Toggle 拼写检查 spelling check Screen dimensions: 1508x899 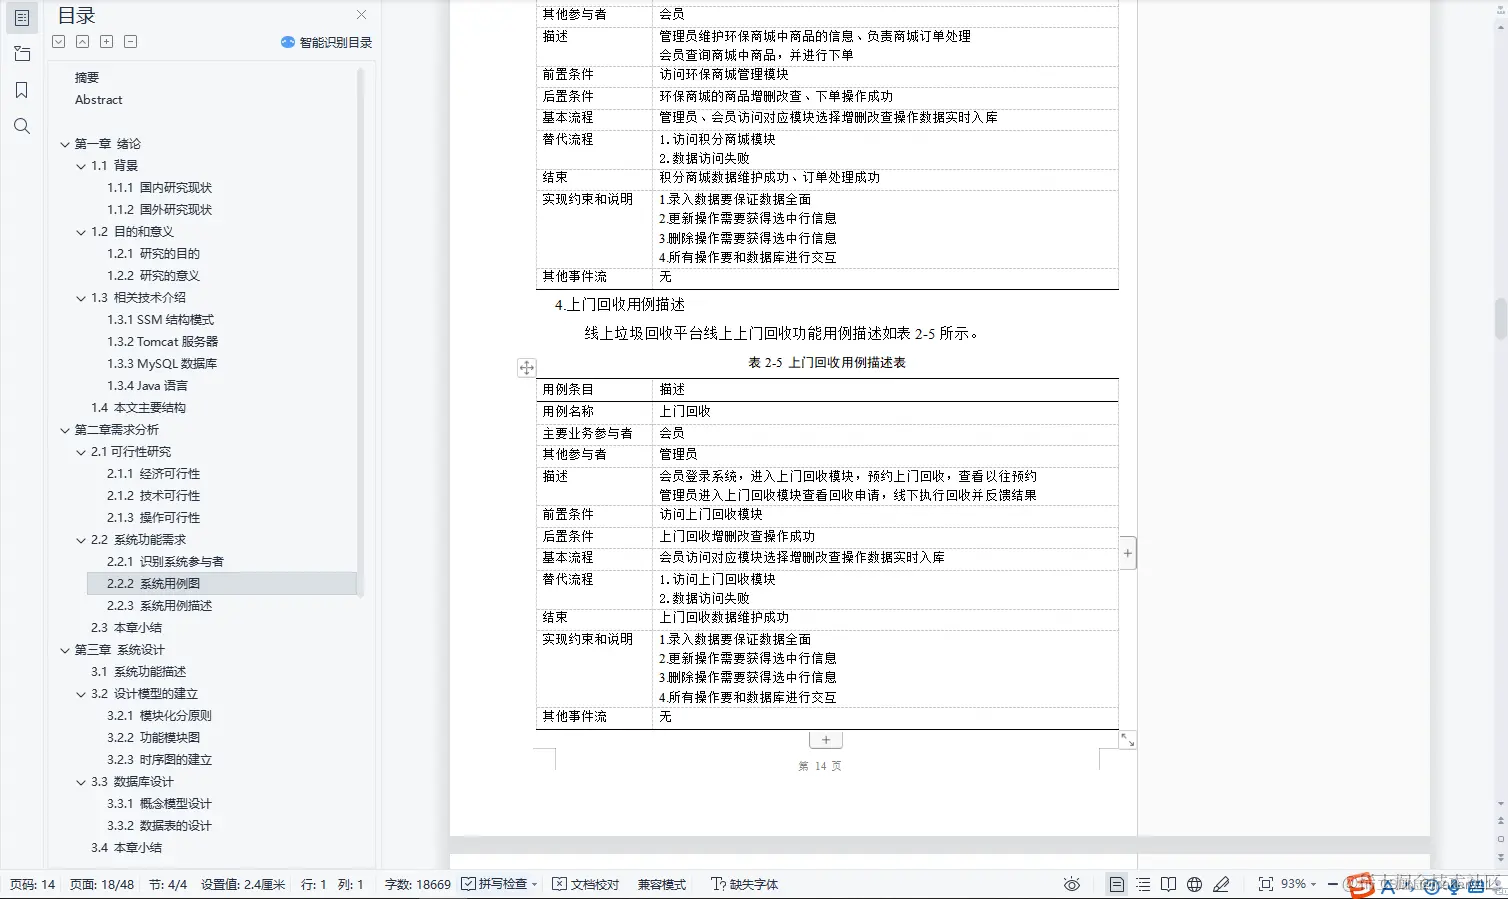(498, 884)
